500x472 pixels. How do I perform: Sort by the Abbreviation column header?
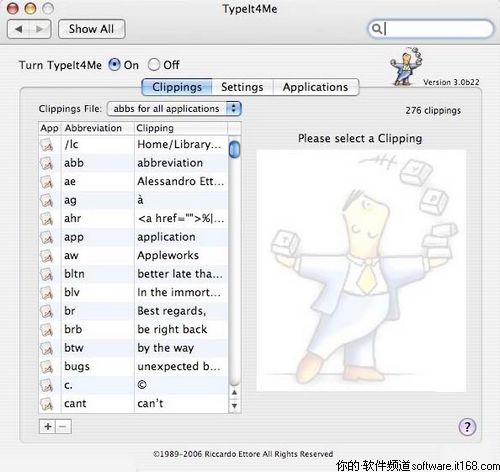[98, 128]
